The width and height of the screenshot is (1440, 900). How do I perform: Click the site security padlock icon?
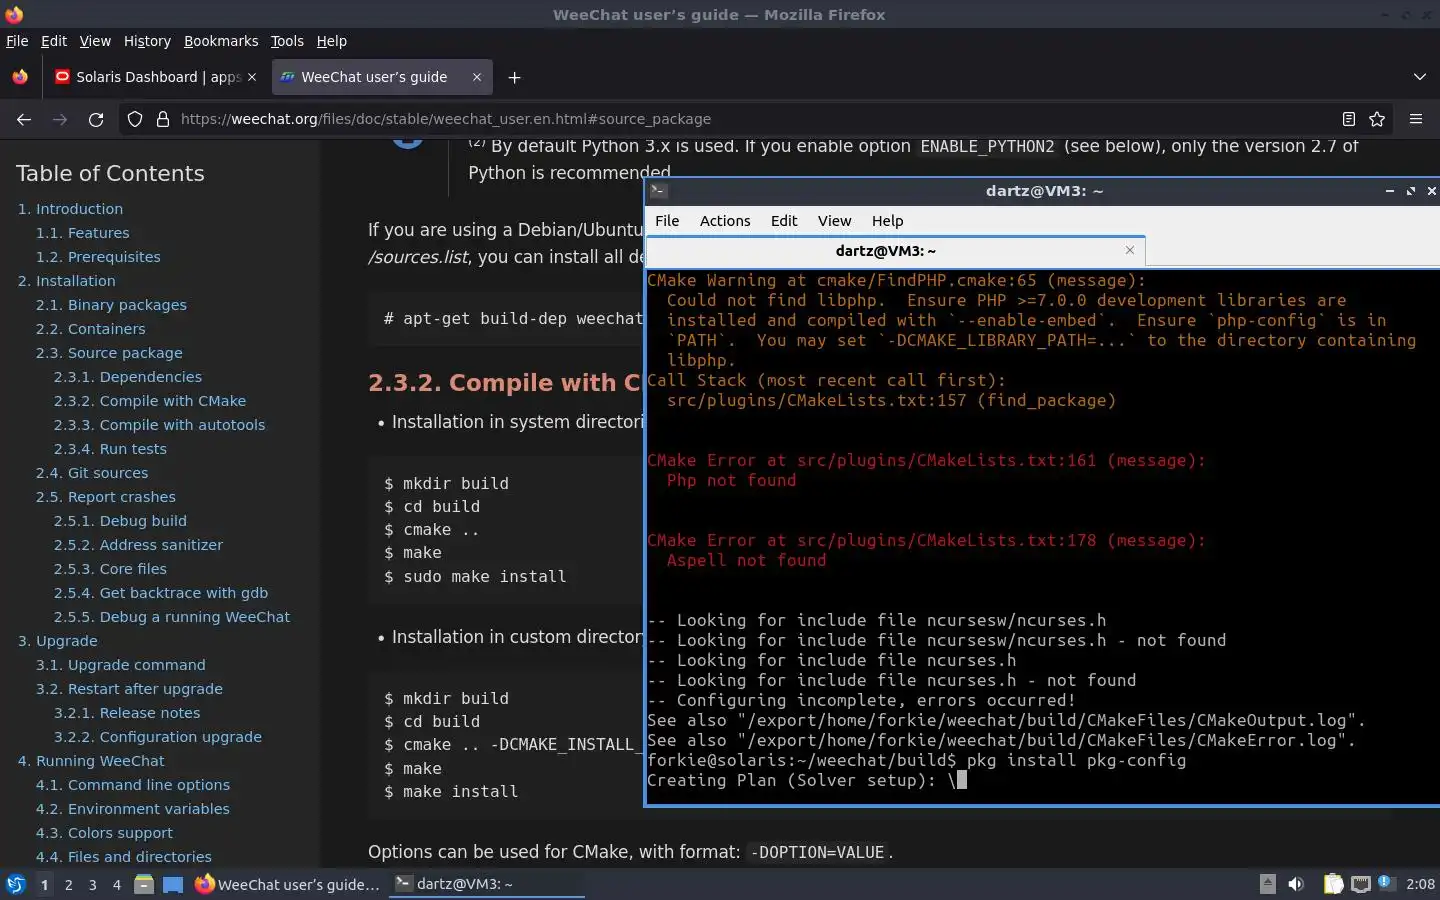coord(162,119)
